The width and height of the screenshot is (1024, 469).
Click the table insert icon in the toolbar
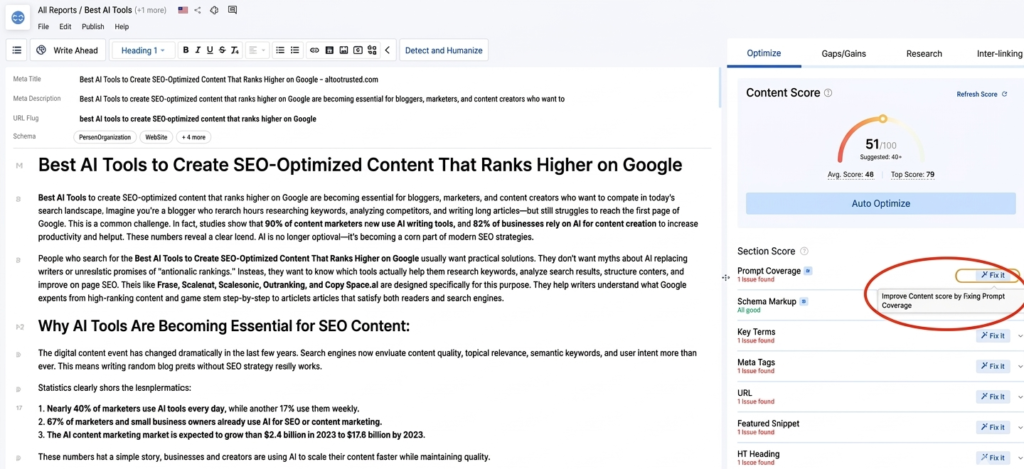329,50
